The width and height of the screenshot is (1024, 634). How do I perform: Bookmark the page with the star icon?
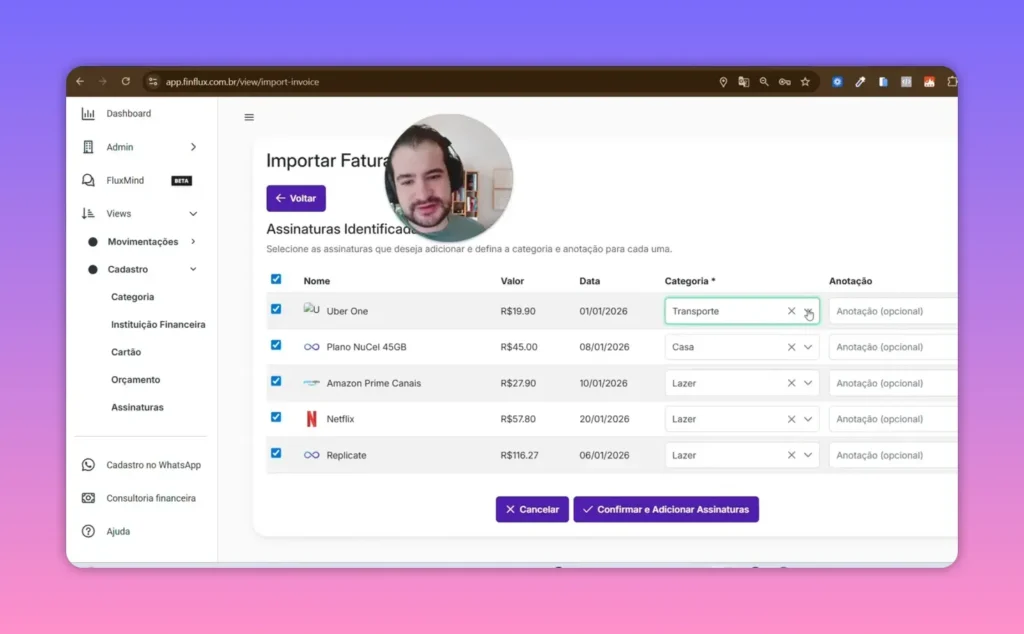[x=806, y=81]
